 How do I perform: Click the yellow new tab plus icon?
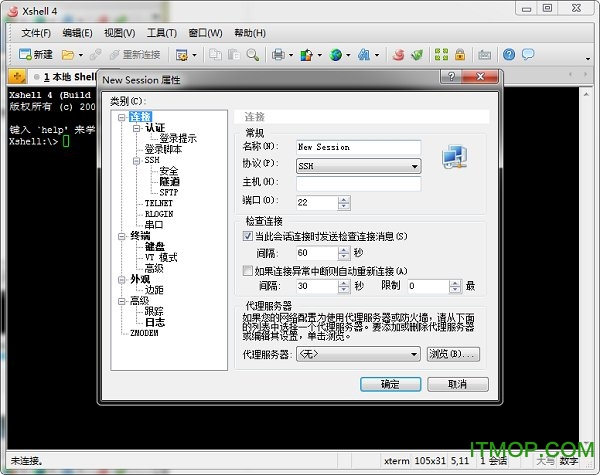click(x=17, y=77)
